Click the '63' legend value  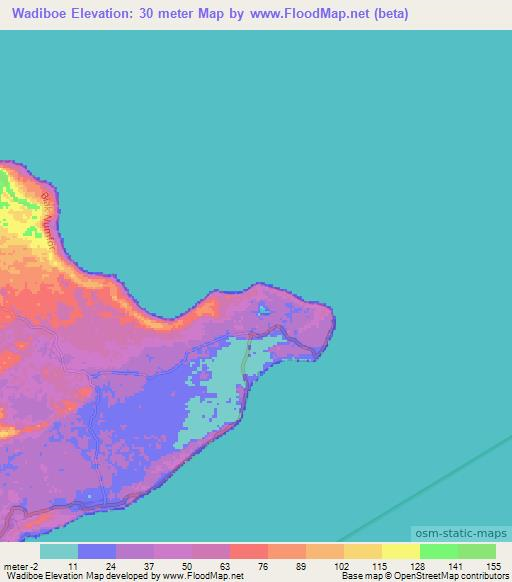coord(225,567)
